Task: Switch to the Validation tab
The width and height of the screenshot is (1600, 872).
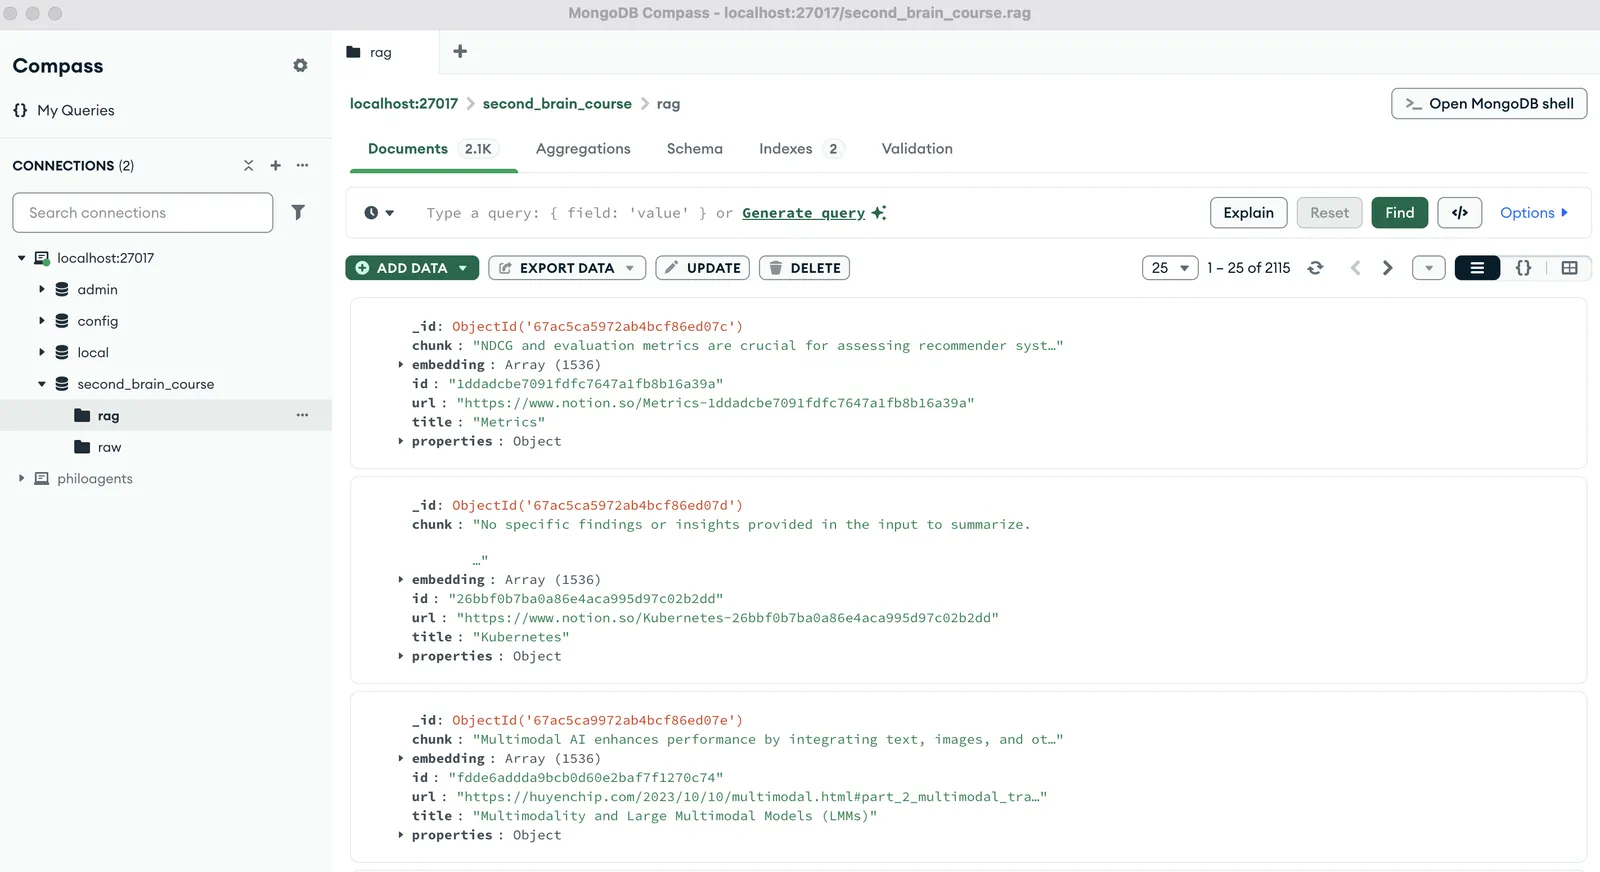Action: point(917,148)
